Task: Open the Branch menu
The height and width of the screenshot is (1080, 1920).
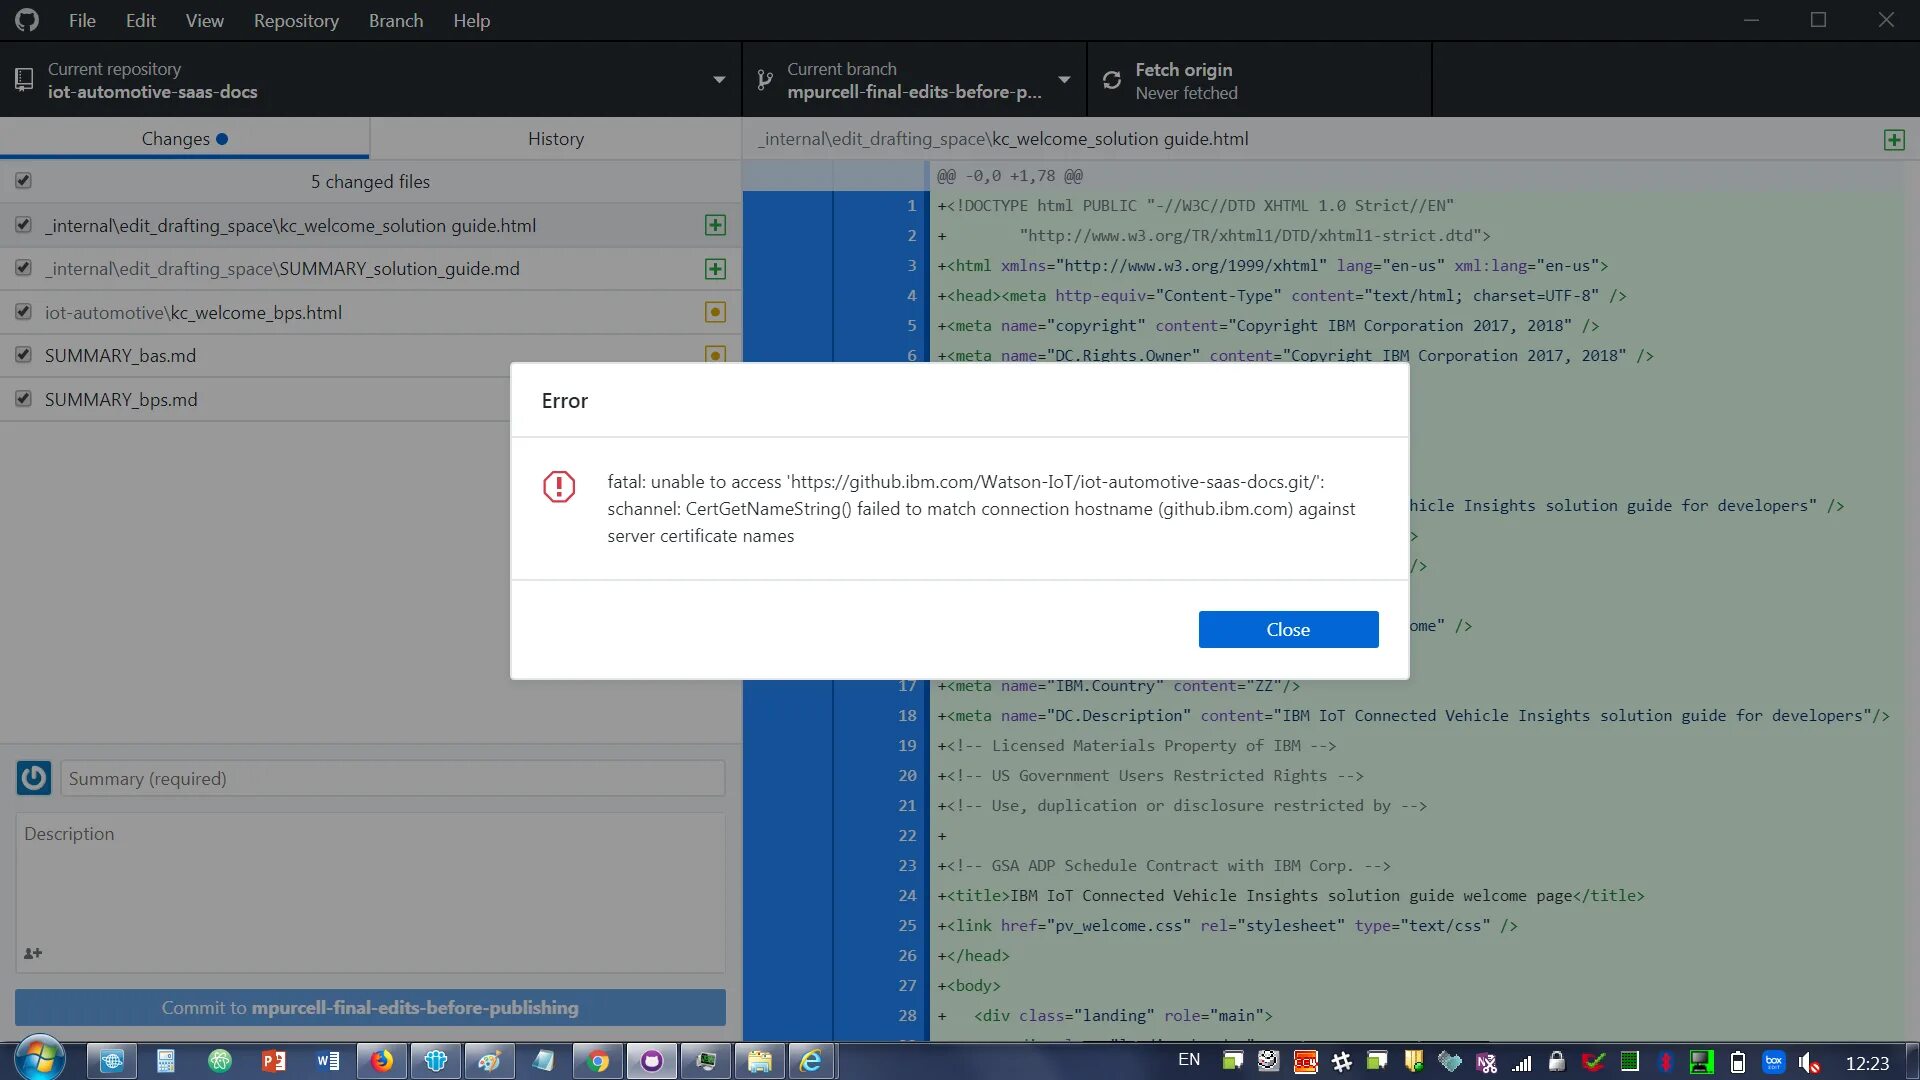Action: coord(396,20)
